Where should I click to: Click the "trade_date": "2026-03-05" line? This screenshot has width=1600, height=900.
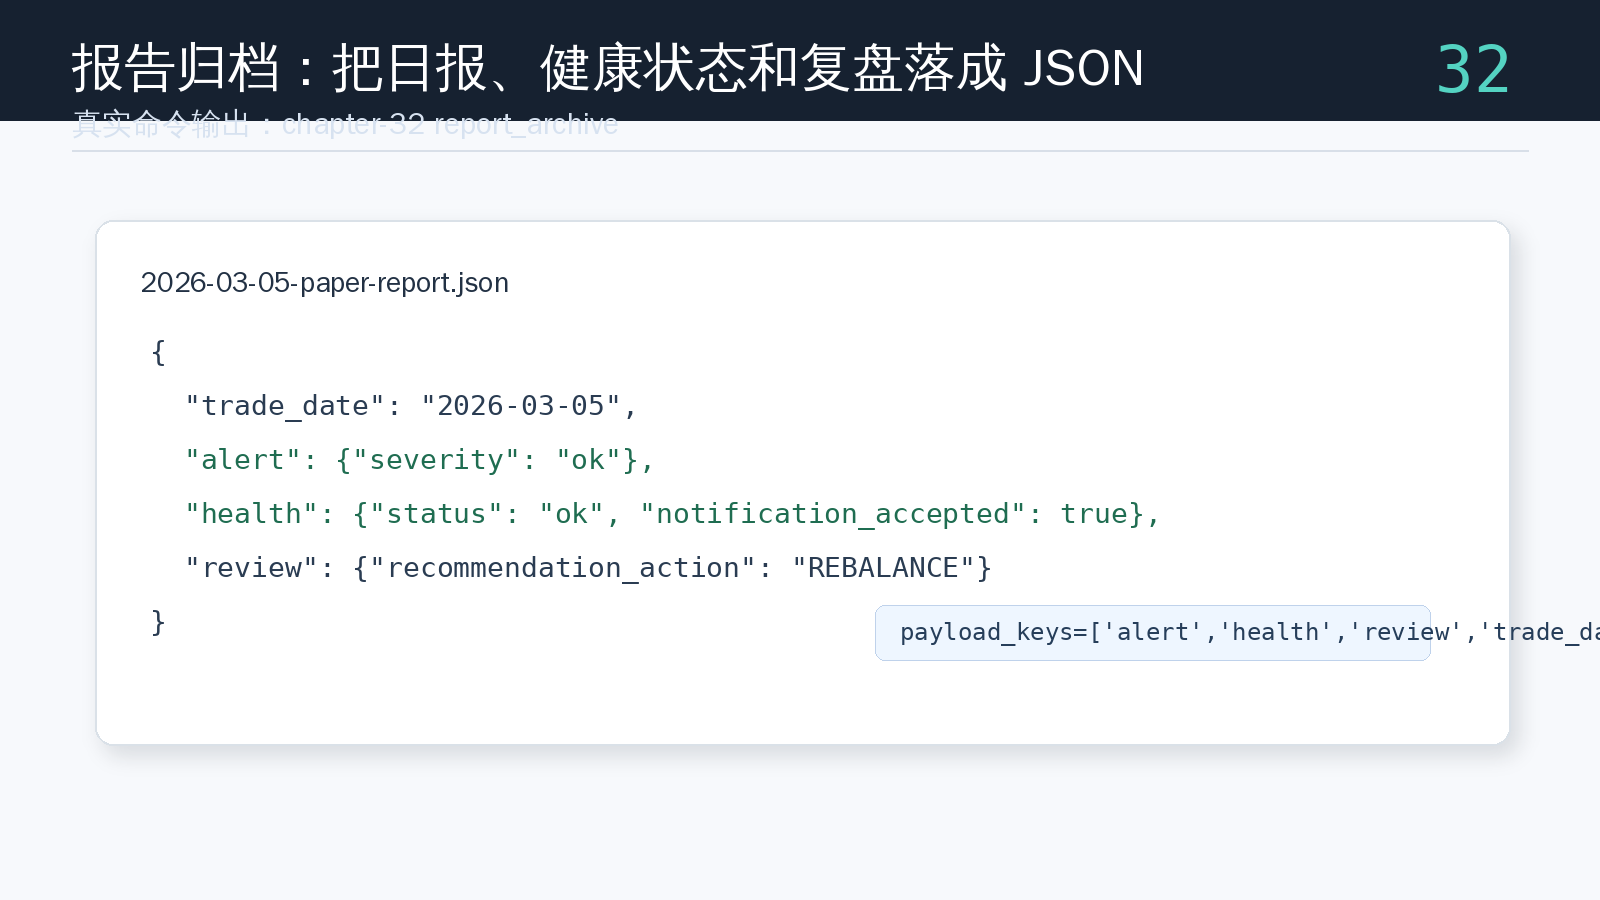point(411,406)
